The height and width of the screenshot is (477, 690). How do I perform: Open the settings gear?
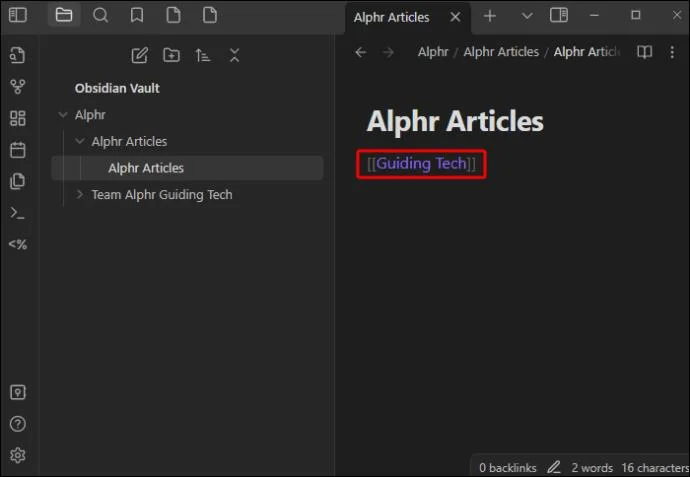tap(18, 455)
